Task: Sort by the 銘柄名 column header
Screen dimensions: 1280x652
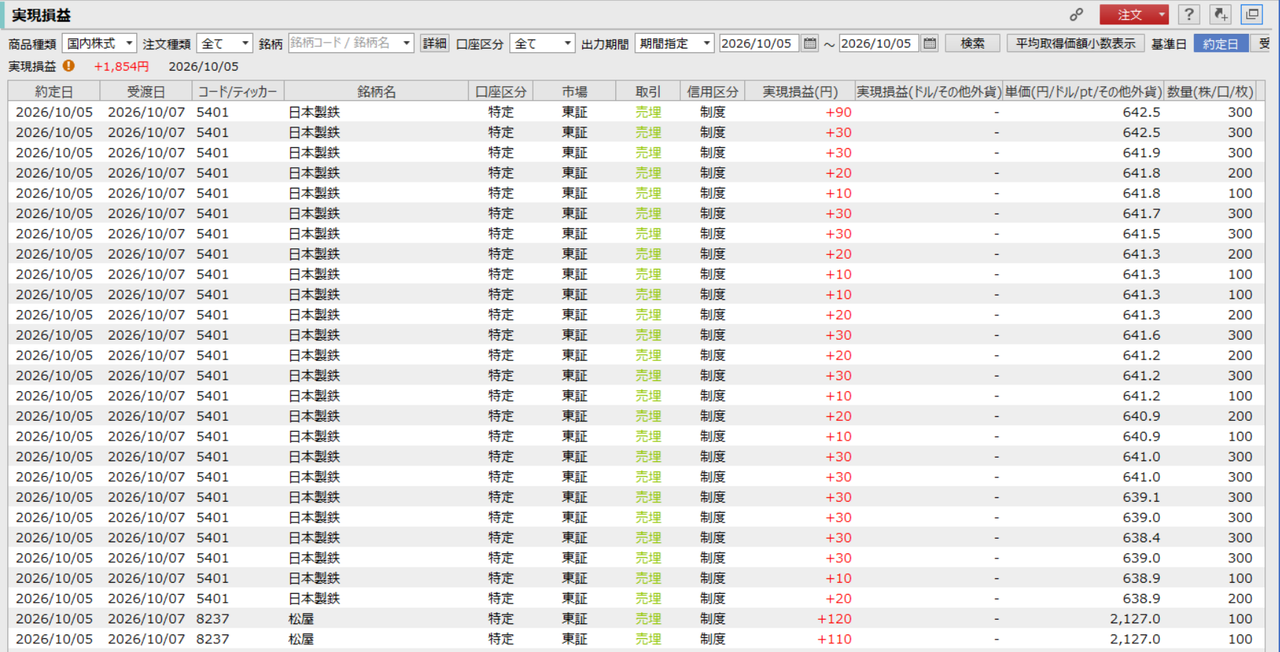Action: (376, 91)
